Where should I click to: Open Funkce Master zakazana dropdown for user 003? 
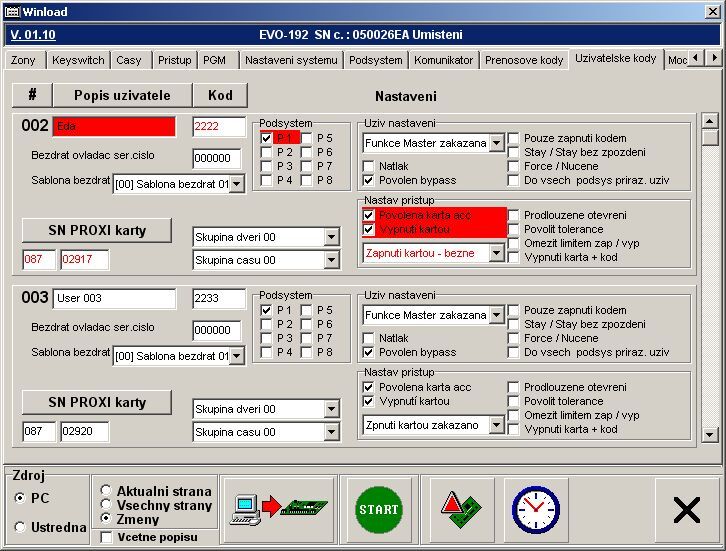(x=496, y=315)
